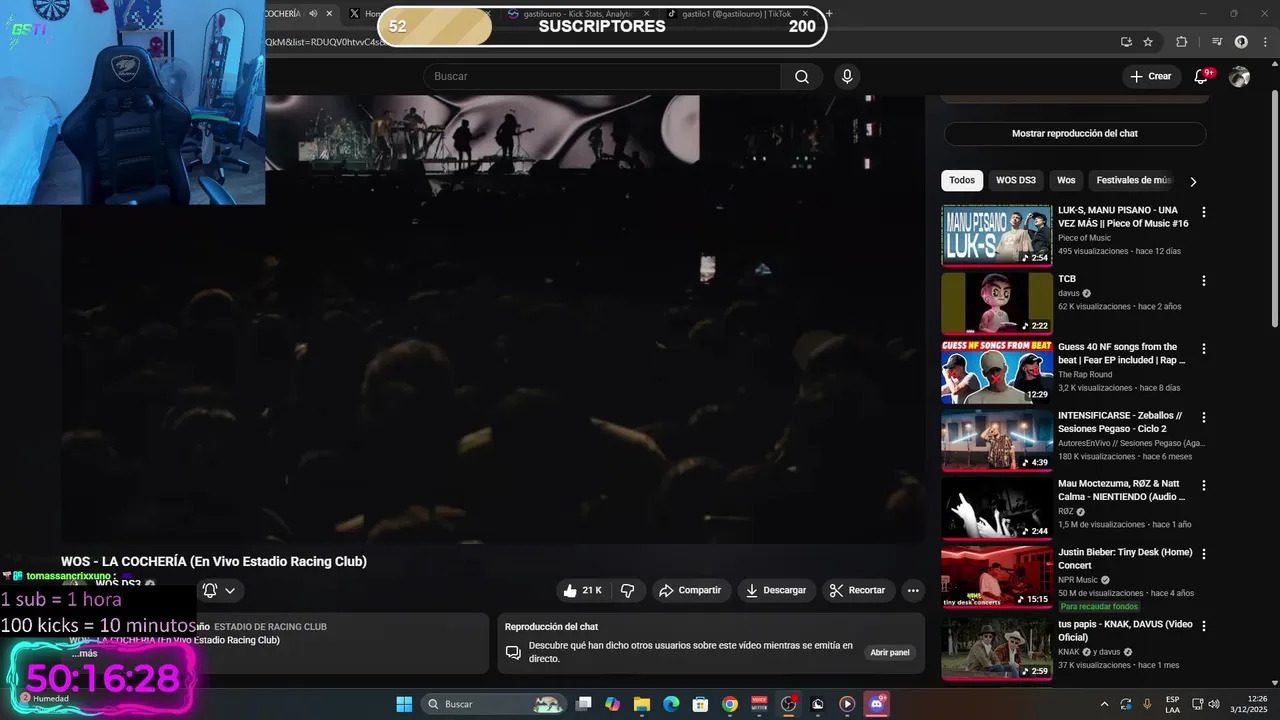Open Justin Bieber: Tiny Desk (Home) Concert title
This screenshot has width=1280, height=720.
click(1125, 559)
